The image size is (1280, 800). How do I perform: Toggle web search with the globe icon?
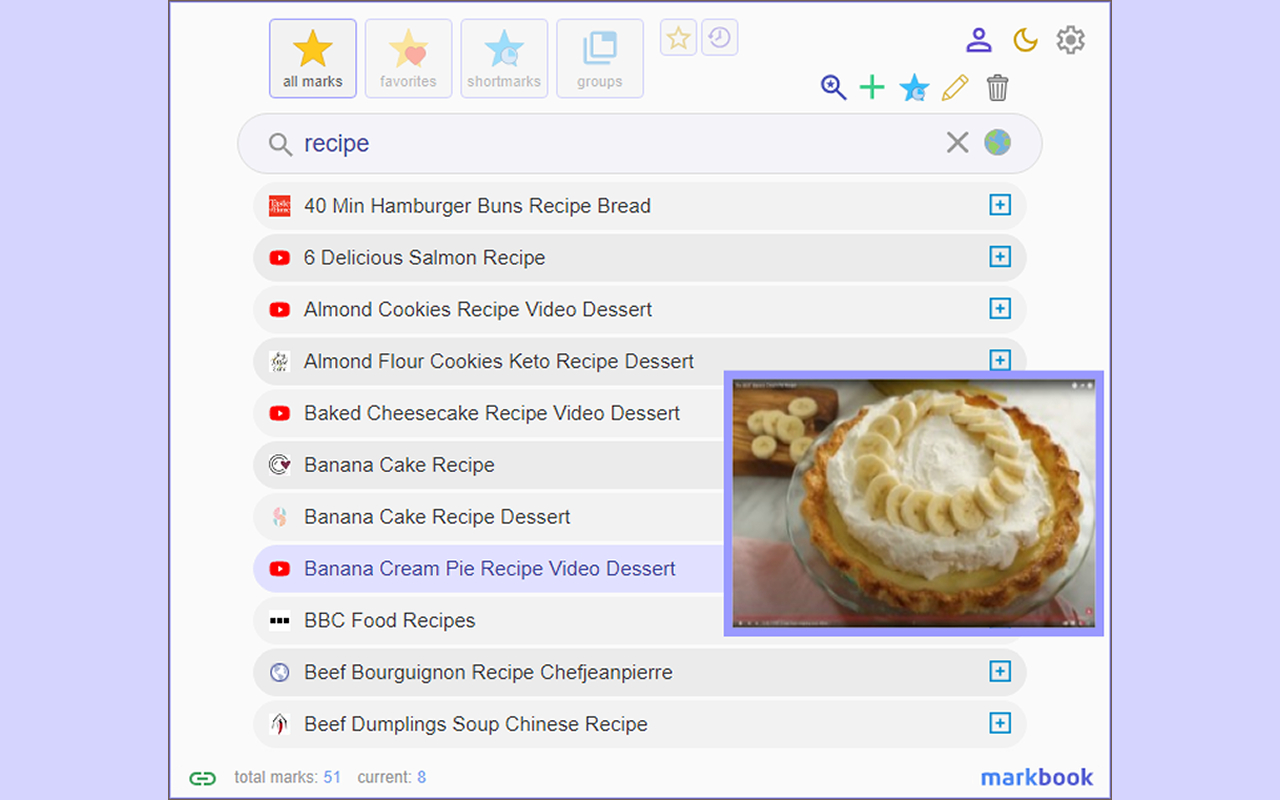click(996, 143)
